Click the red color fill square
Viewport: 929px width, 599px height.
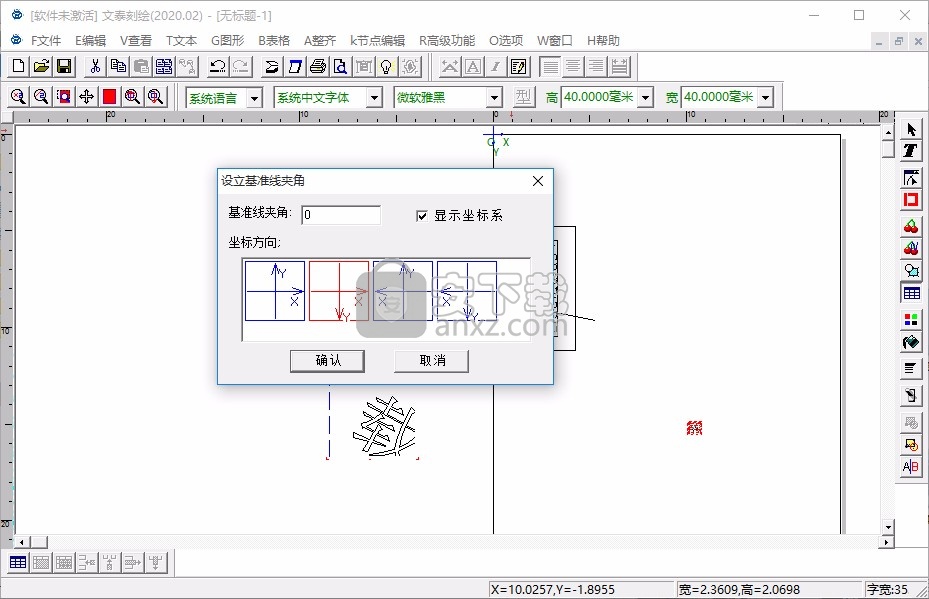[110, 97]
